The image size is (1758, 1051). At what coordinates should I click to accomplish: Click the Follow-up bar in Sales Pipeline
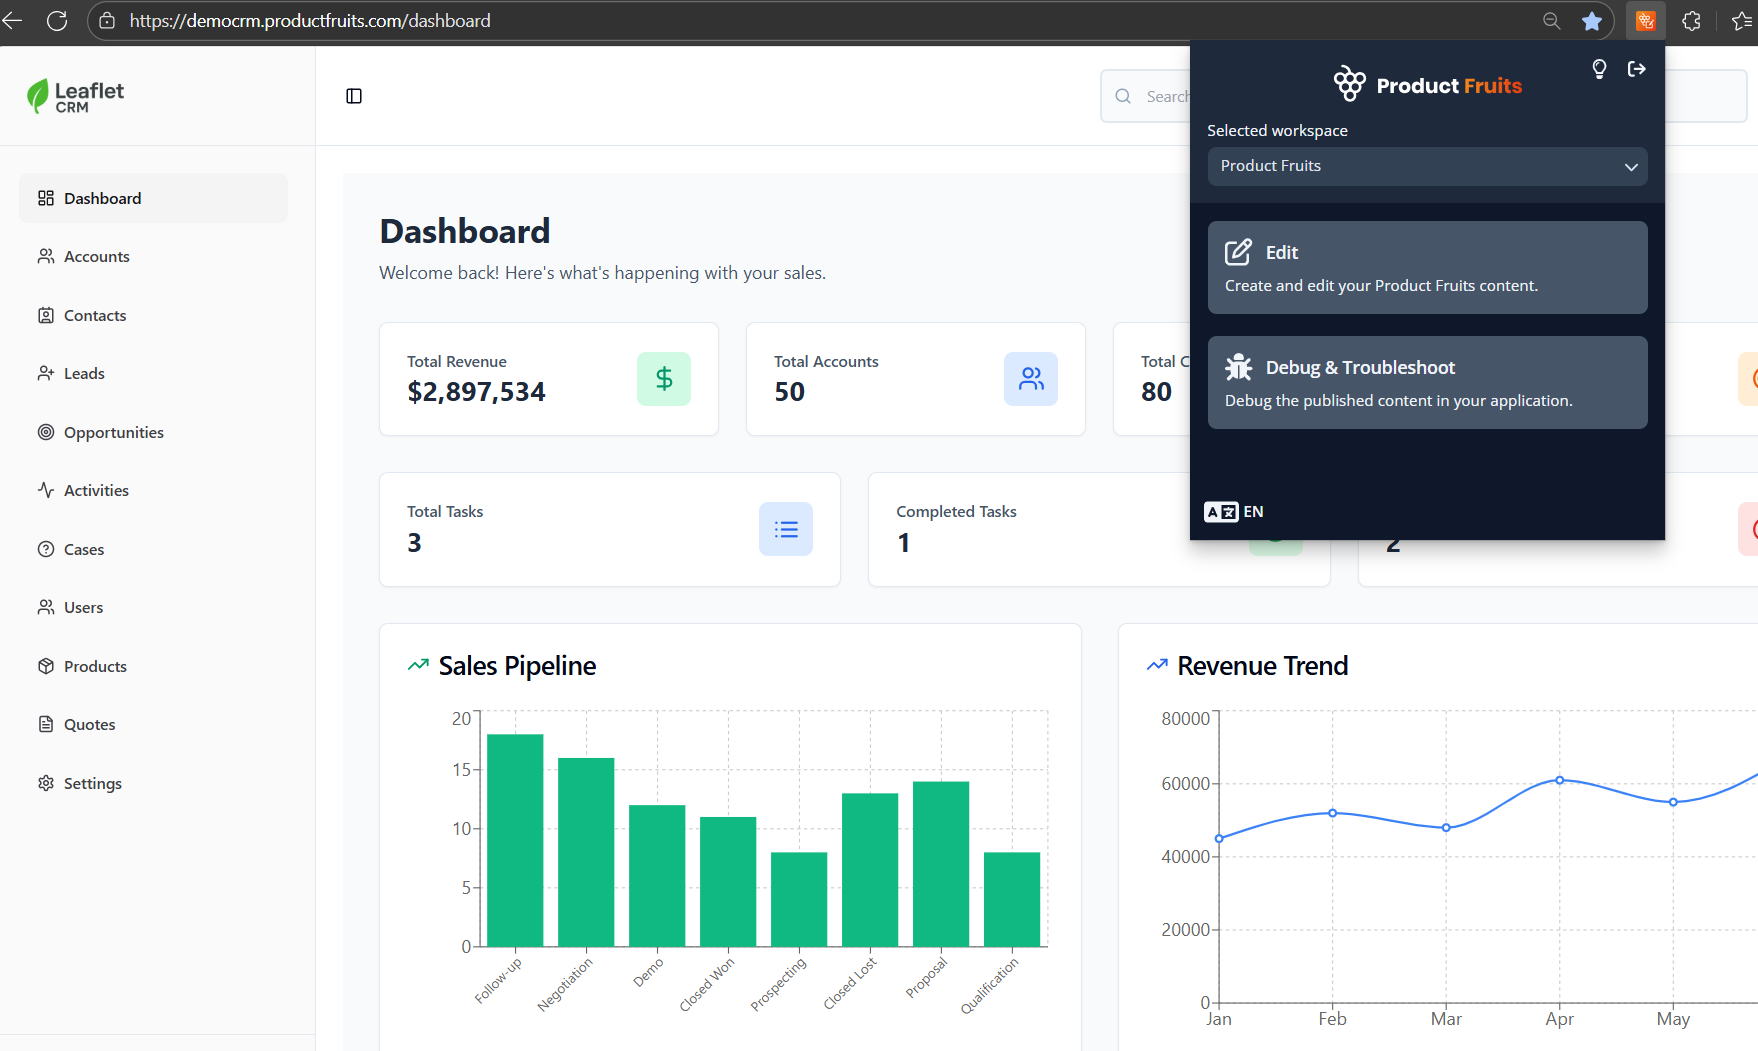[x=515, y=840]
